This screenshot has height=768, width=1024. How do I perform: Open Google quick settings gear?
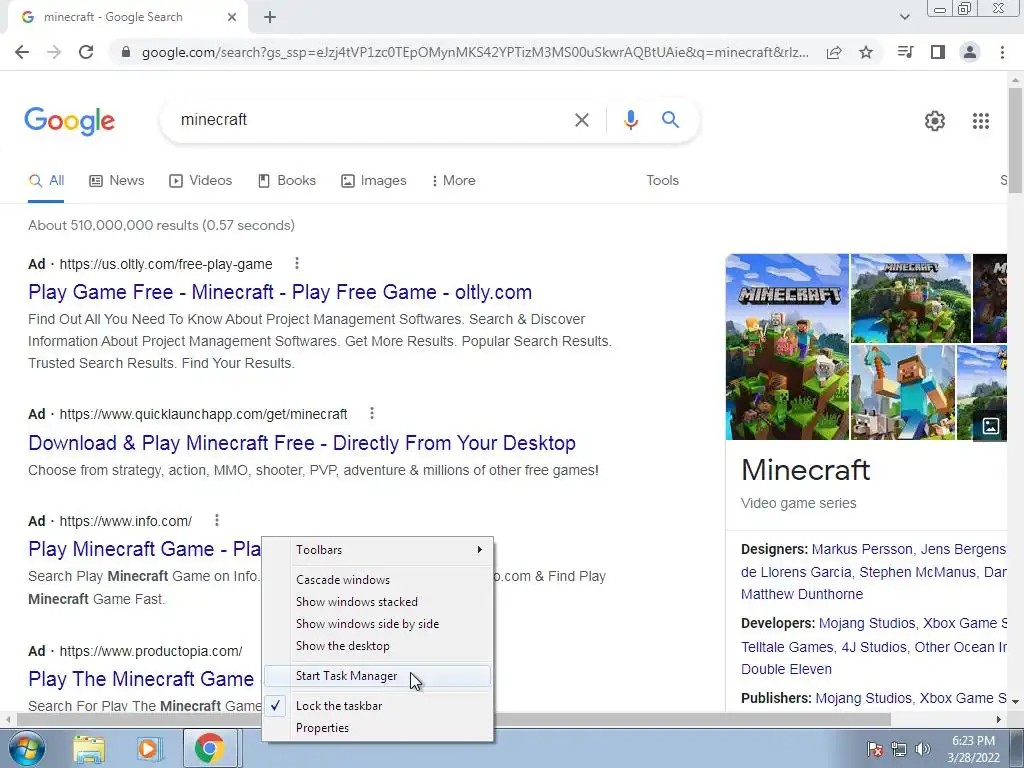(935, 121)
